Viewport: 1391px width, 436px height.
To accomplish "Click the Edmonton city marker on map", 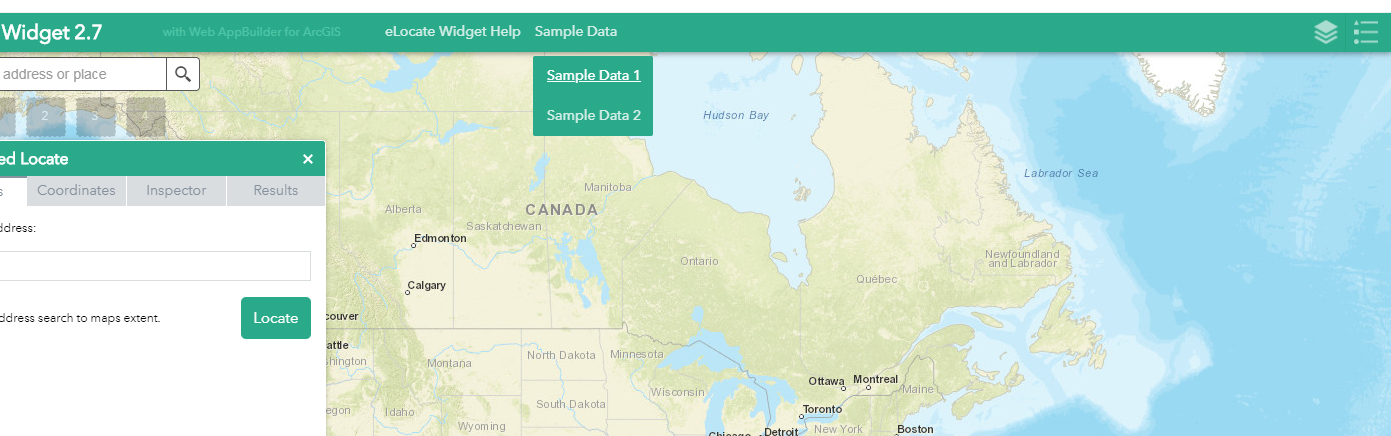I will pos(414,245).
